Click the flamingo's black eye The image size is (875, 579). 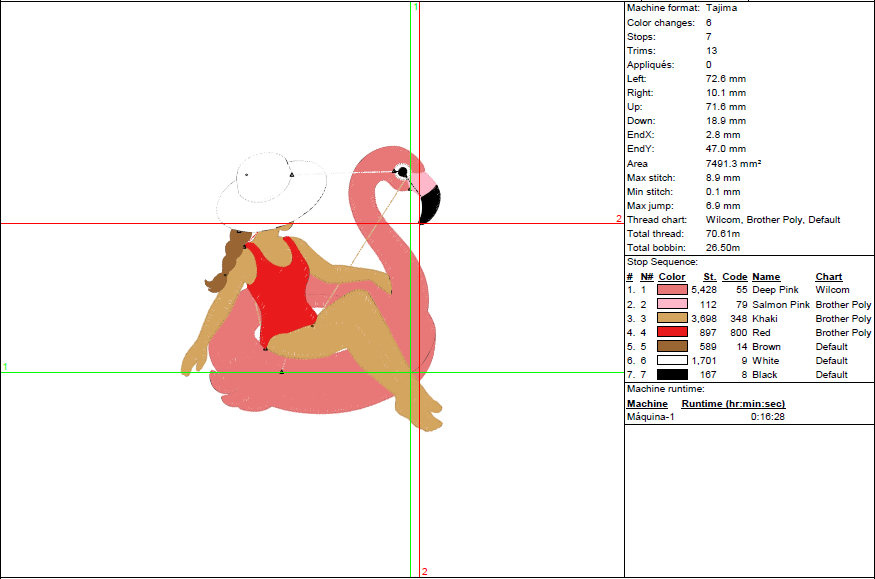(403, 172)
